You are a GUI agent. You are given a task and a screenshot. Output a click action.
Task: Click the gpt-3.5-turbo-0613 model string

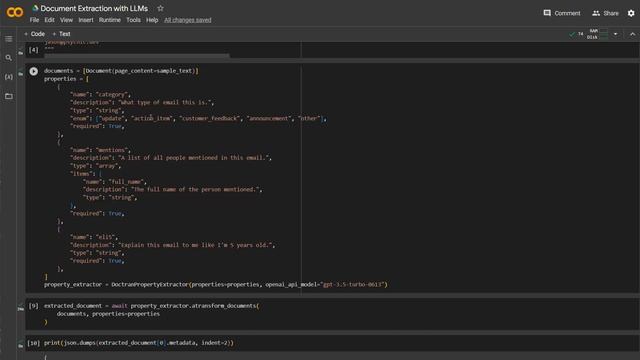pyautogui.click(x=353, y=284)
